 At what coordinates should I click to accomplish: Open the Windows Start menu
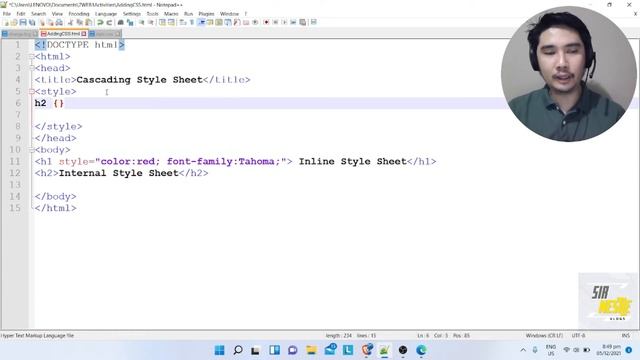[219, 350]
